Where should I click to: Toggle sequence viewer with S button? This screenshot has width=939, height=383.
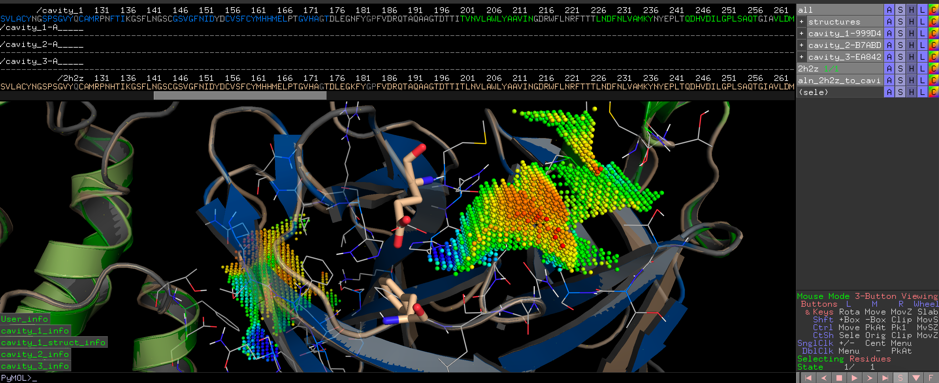[x=902, y=378]
